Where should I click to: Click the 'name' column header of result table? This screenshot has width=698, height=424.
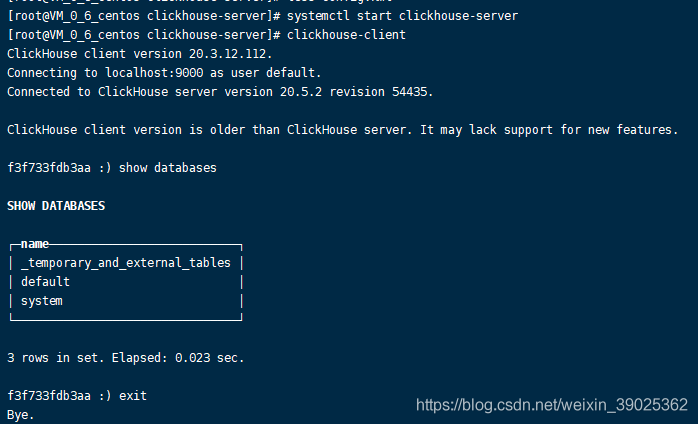point(35,244)
